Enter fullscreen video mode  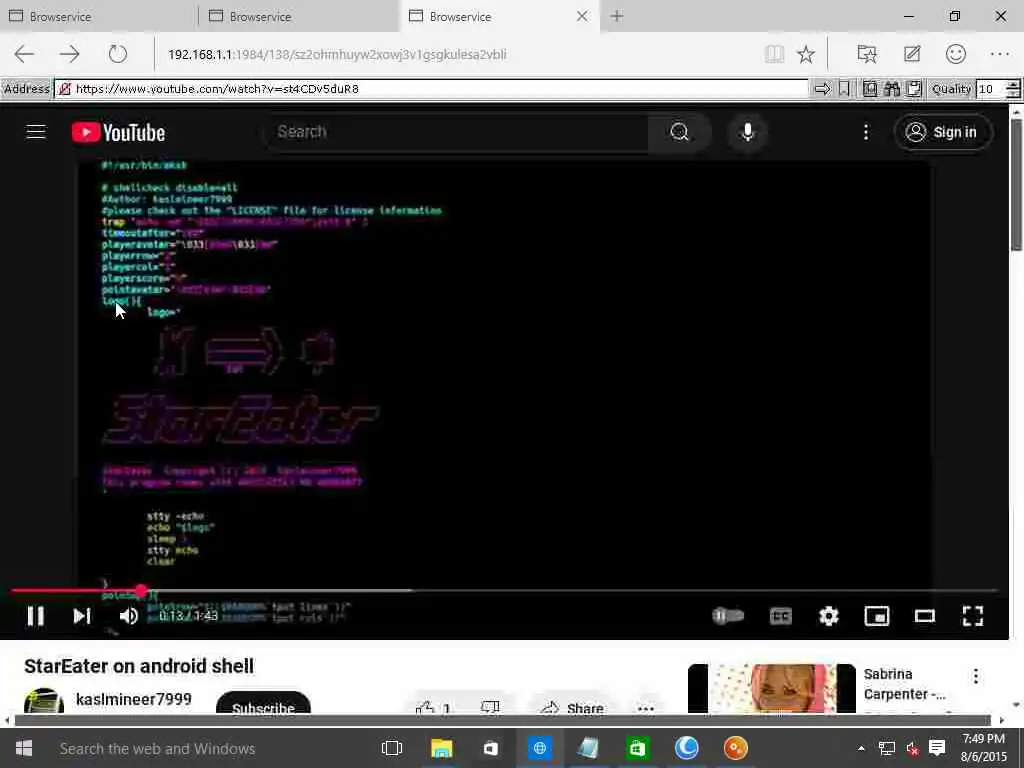pyautogui.click(x=973, y=616)
